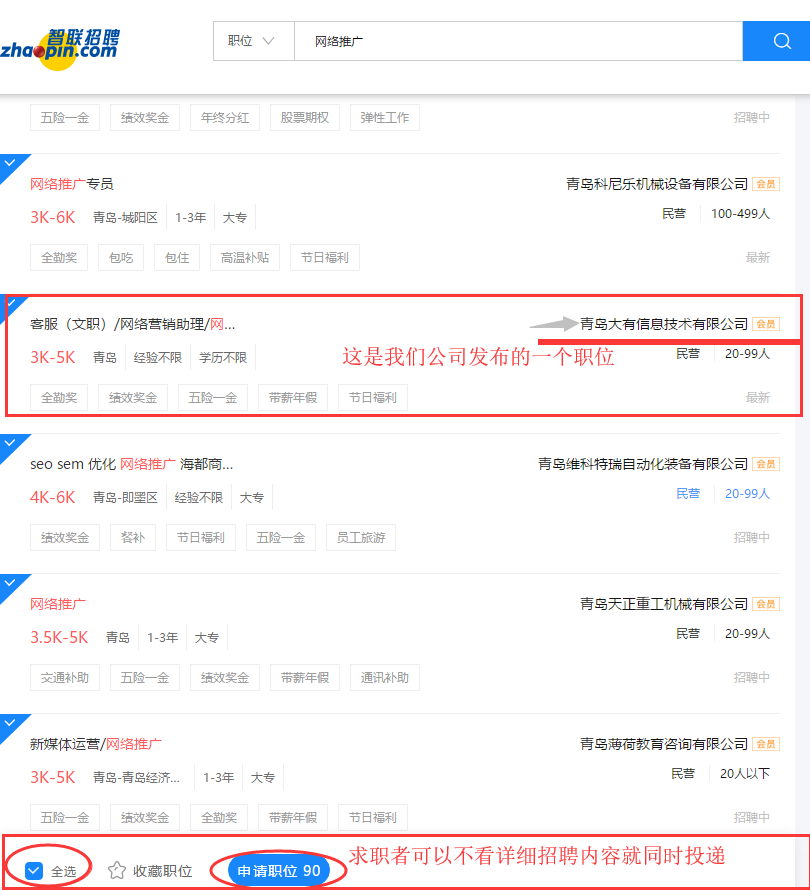Open the seo sem 优化 网络推广 job title
Viewport: 810px width, 890px height.
(131, 464)
